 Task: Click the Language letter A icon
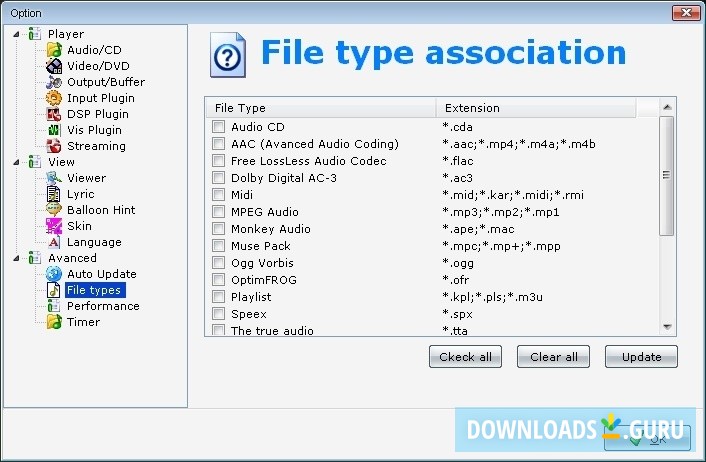click(x=54, y=242)
